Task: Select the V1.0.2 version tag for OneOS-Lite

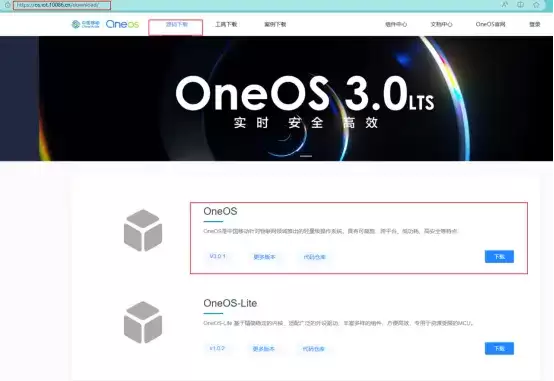Action: point(217,348)
